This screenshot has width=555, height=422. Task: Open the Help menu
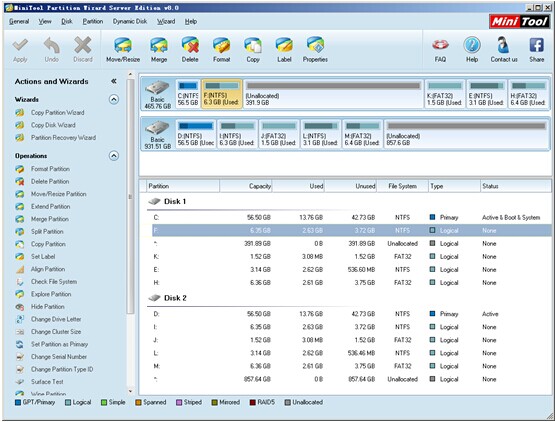point(190,22)
